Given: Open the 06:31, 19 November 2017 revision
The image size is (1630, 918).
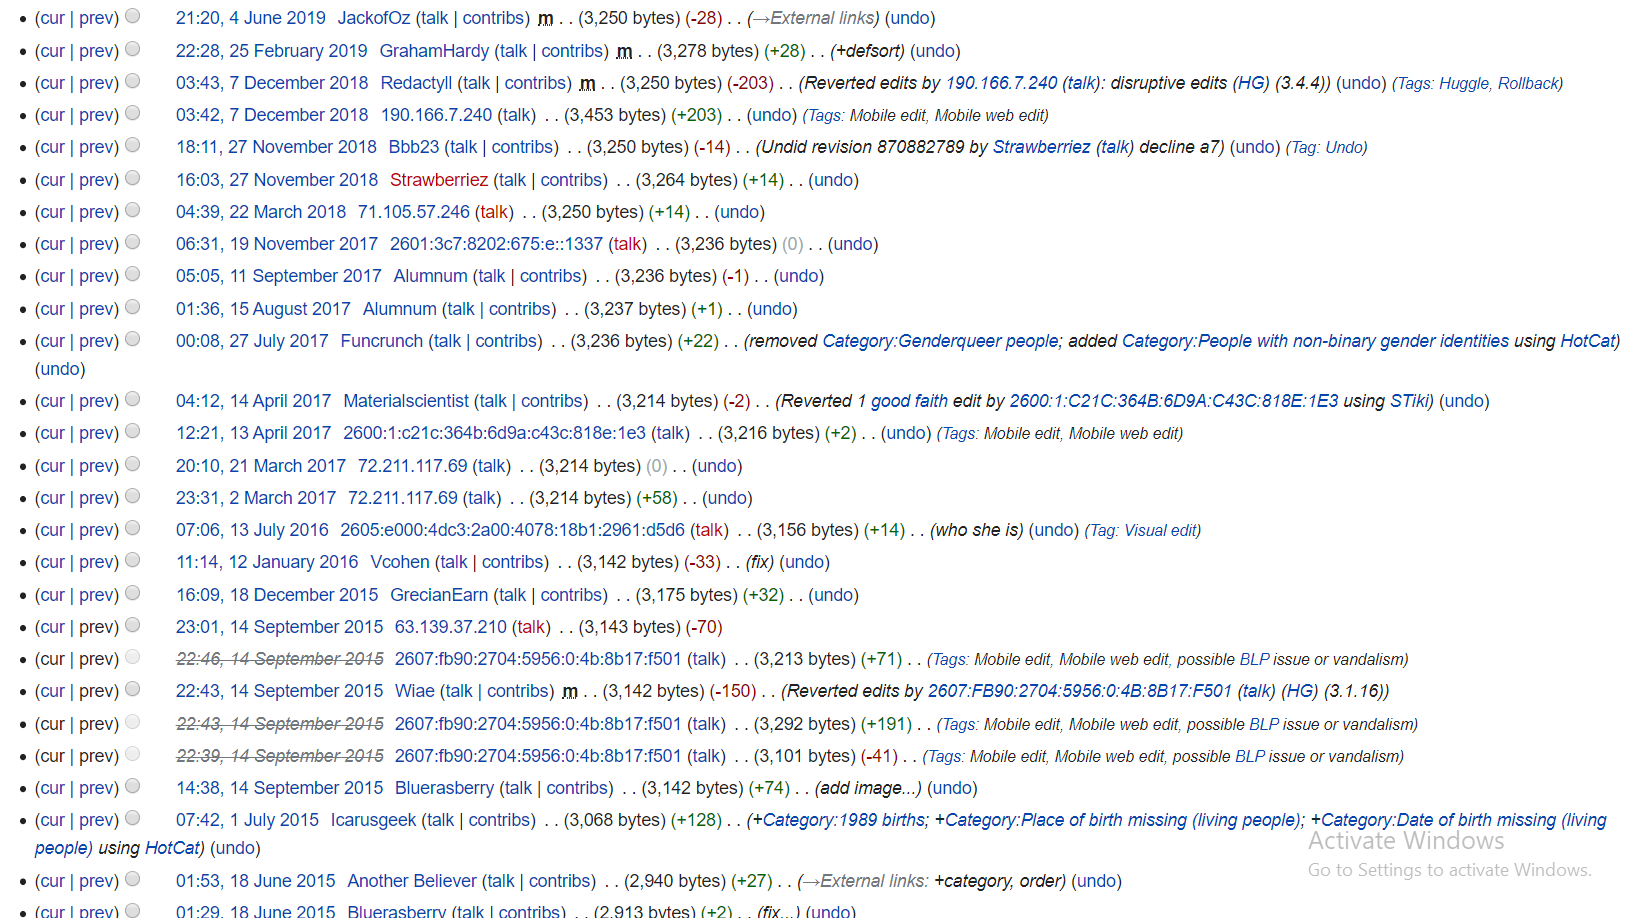Looking at the screenshot, I should pyautogui.click(x=277, y=244).
